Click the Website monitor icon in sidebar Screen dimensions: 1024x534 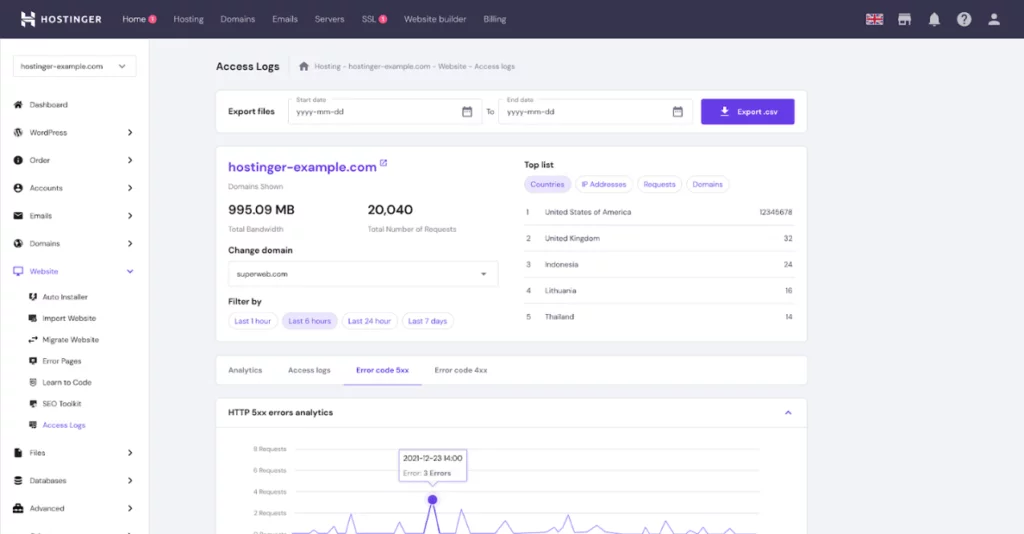(x=18, y=271)
